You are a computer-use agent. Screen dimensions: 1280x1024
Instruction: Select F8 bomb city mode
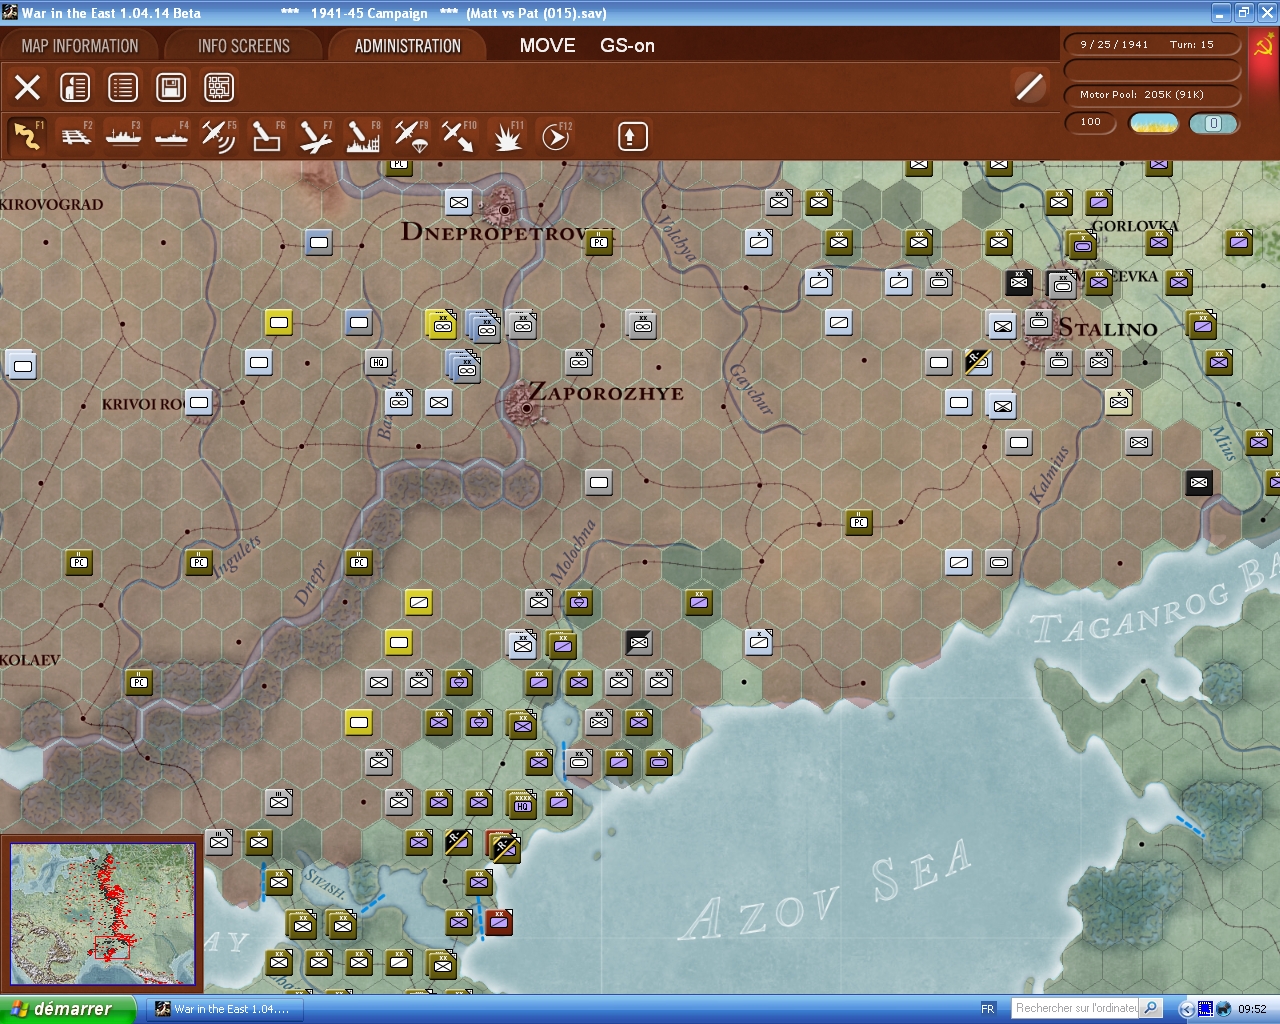click(x=363, y=136)
